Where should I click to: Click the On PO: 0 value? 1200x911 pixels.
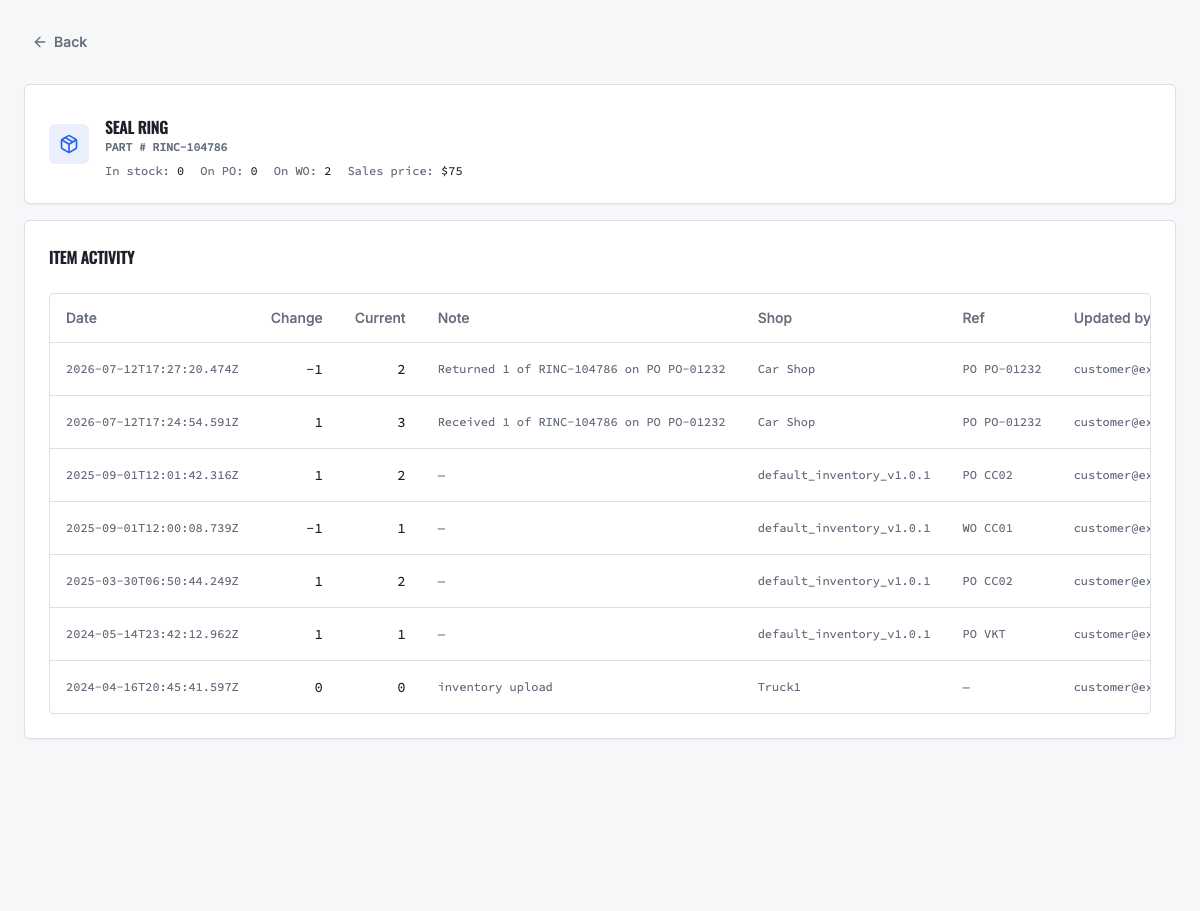229,171
